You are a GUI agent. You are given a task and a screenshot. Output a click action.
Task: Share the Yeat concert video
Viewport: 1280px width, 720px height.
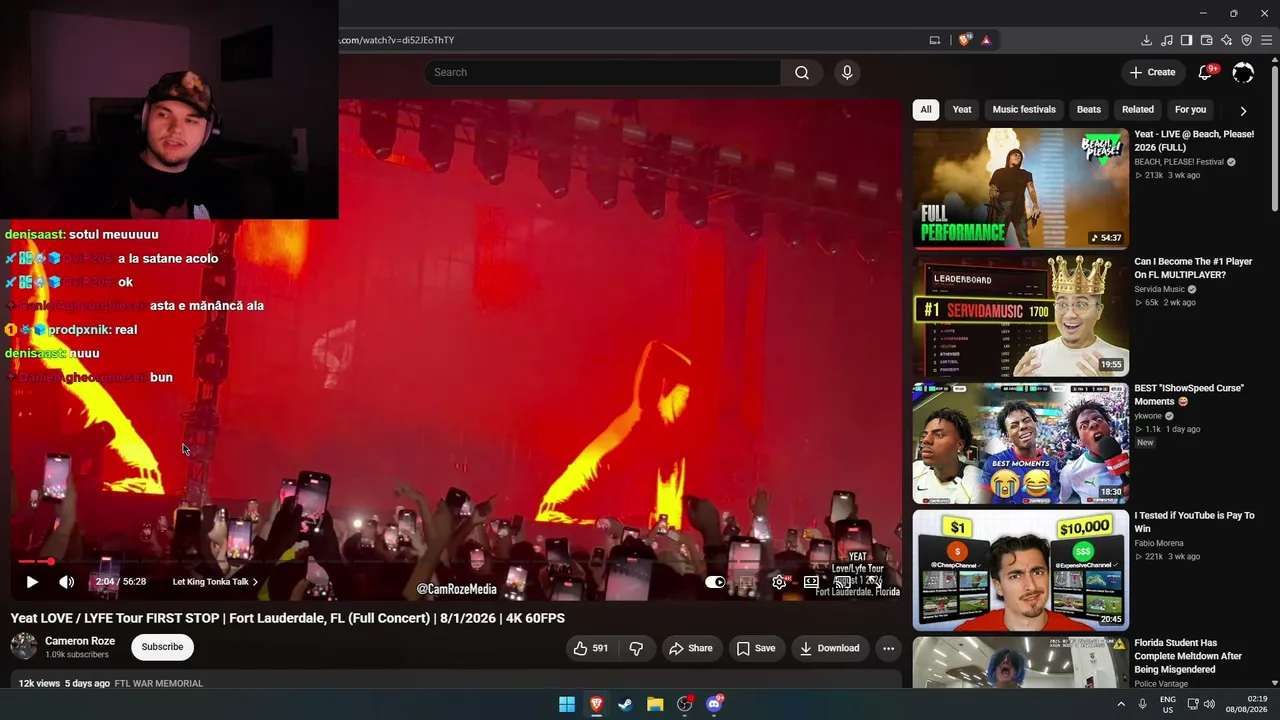click(691, 648)
